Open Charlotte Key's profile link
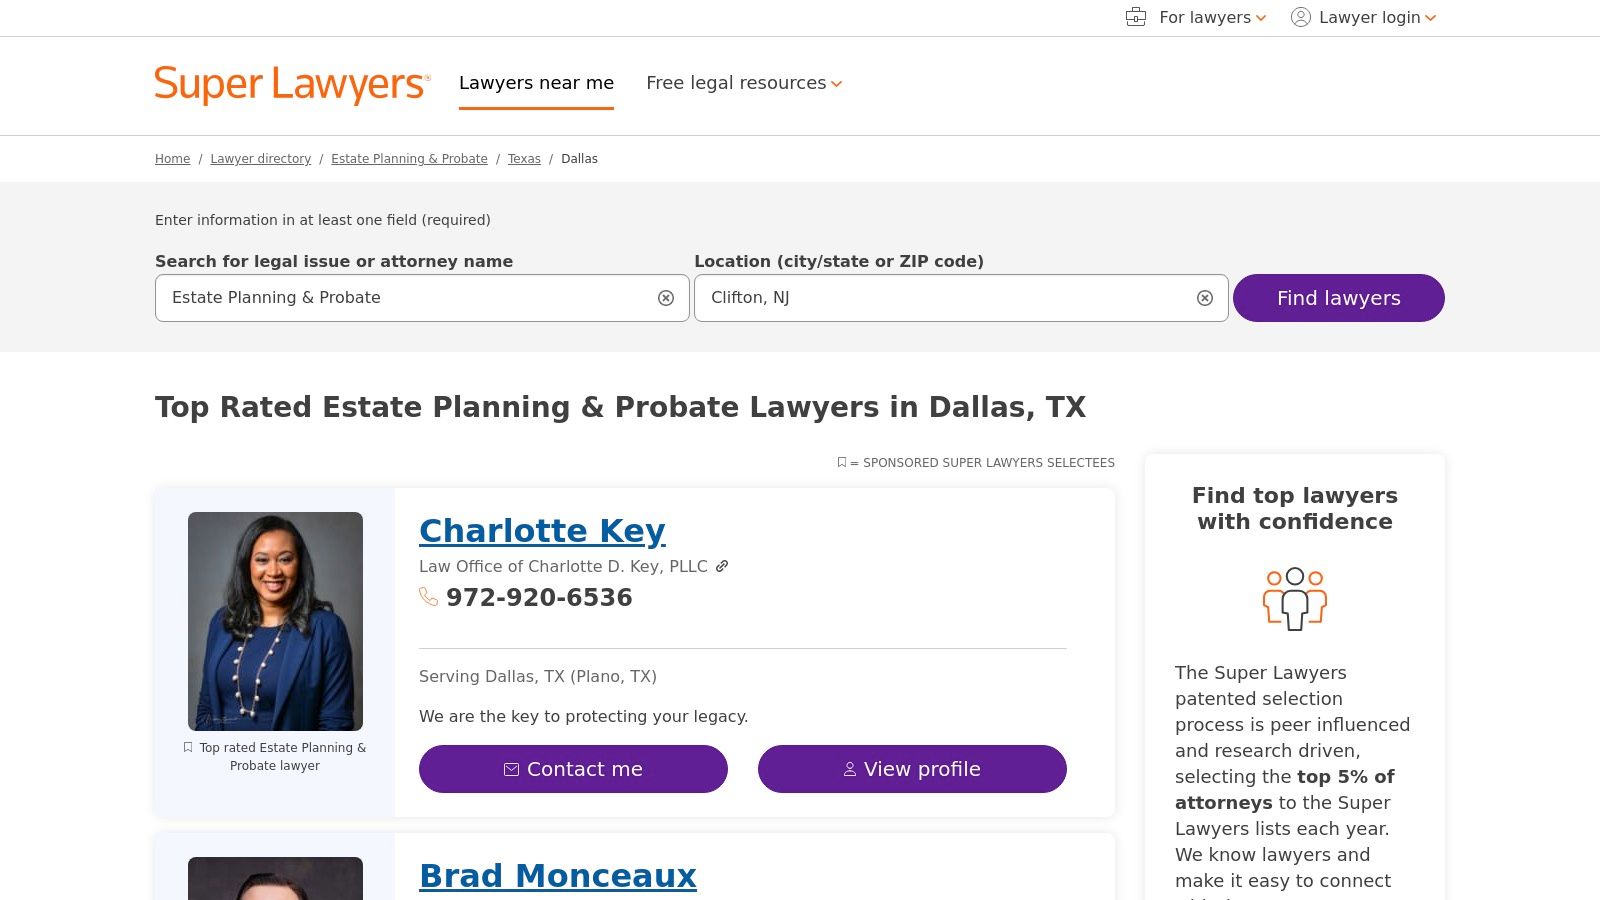Viewport: 1600px width, 900px height. click(541, 530)
